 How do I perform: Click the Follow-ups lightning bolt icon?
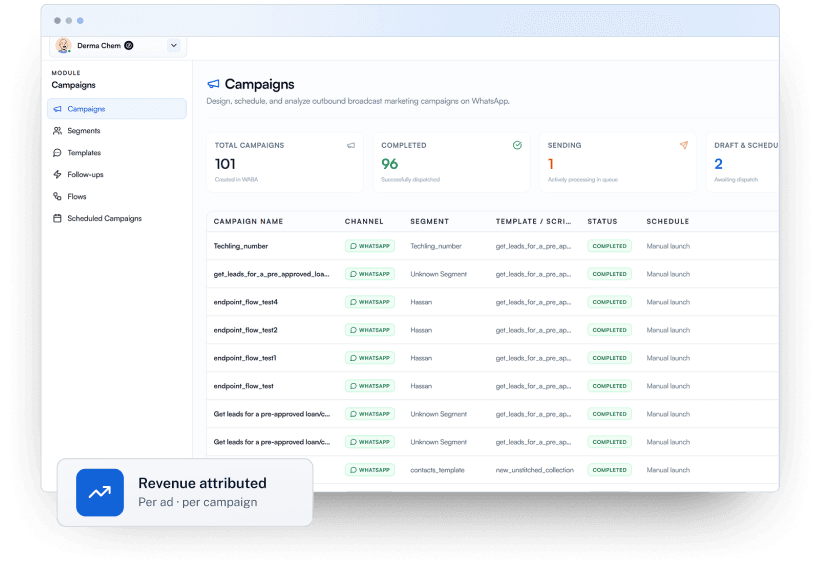pyautogui.click(x=57, y=175)
